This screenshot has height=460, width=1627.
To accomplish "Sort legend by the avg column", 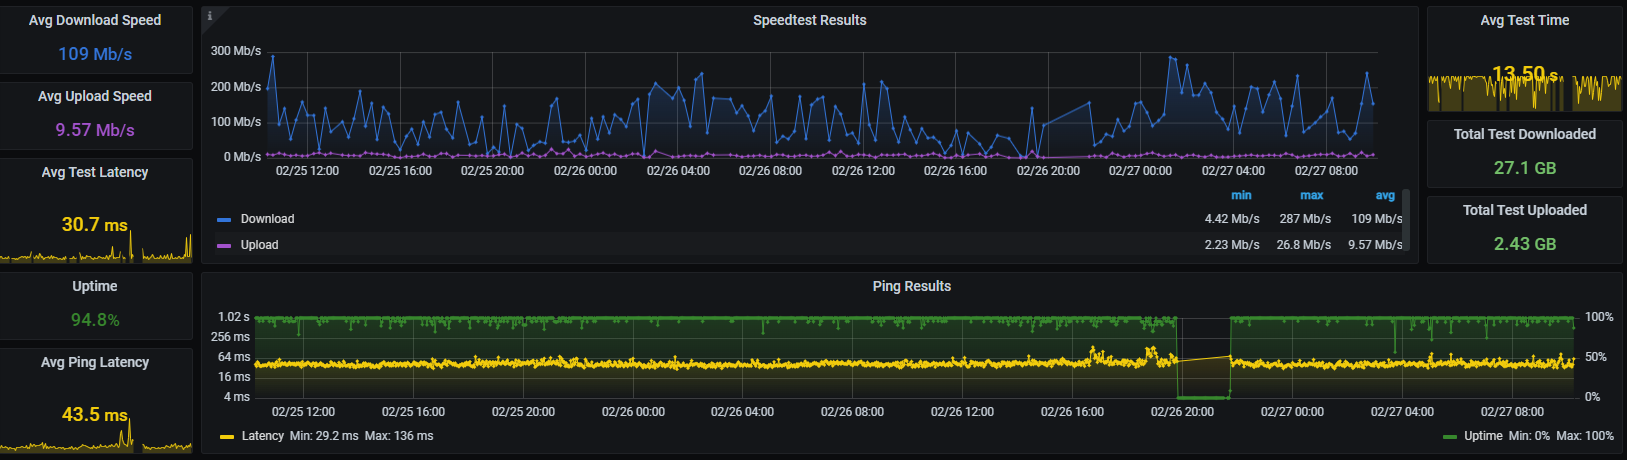I will (1384, 196).
